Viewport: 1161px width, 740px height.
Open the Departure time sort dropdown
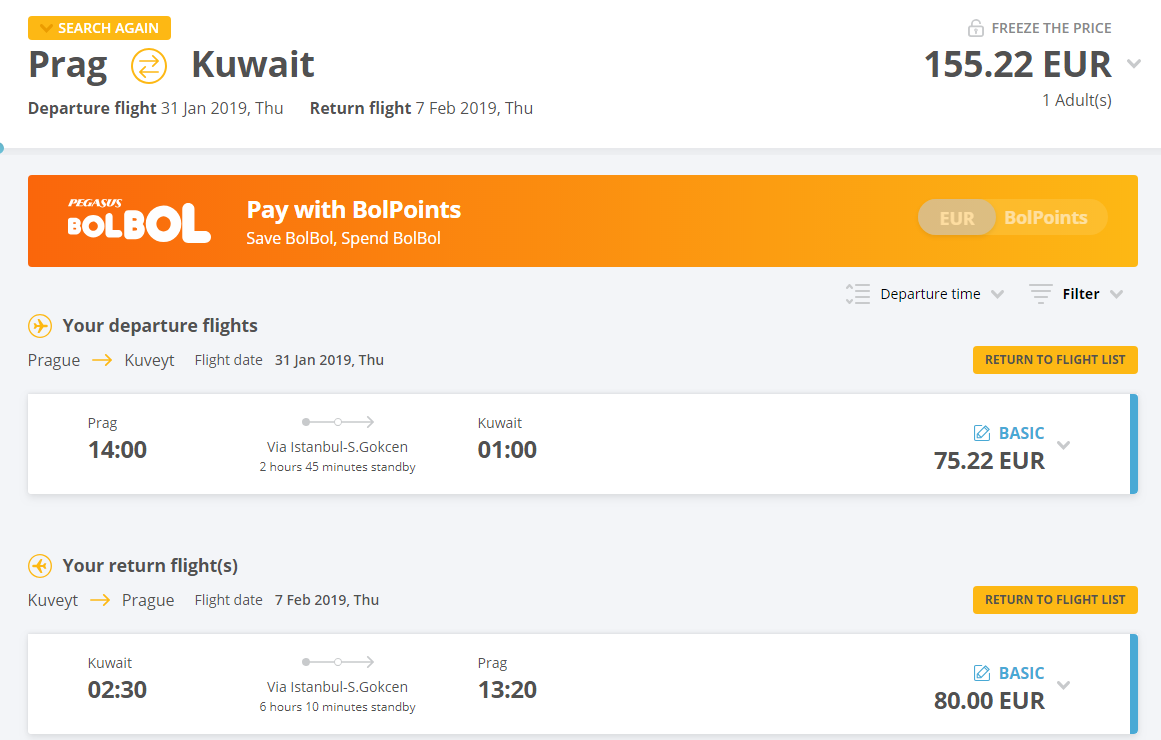click(x=941, y=294)
